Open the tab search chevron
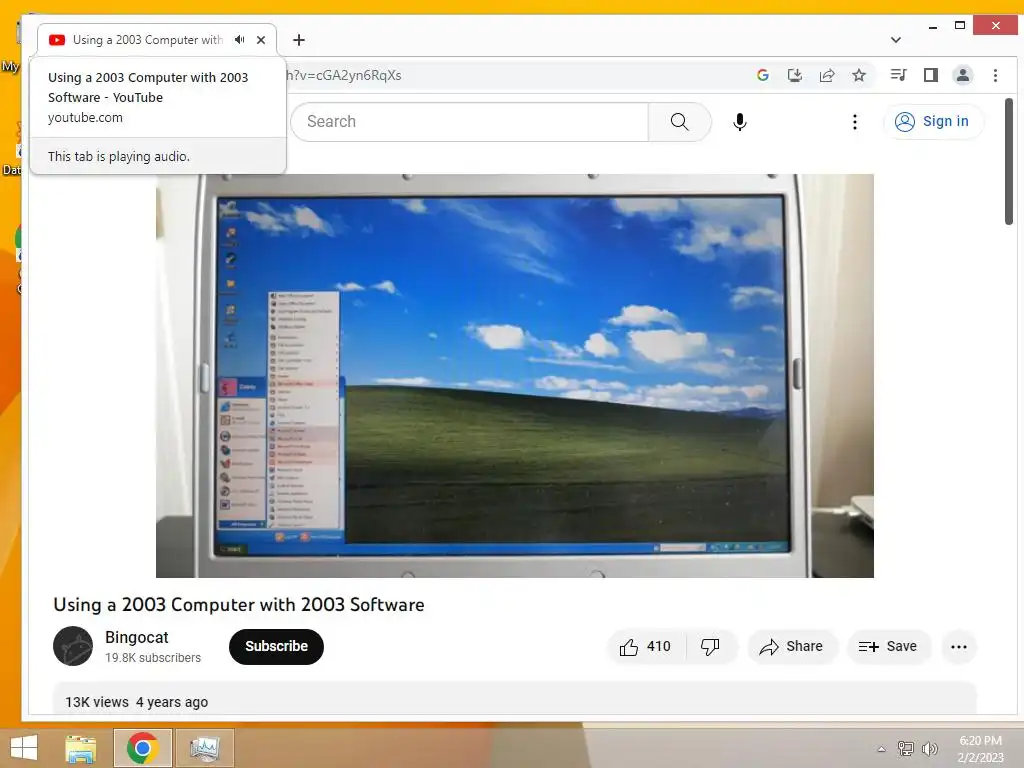Image resolution: width=1024 pixels, height=768 pixels. pos(896,40)
